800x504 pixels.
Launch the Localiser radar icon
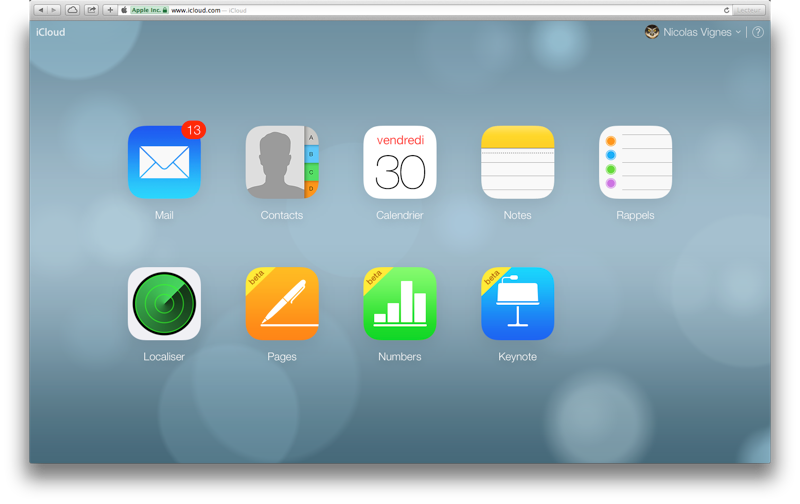click(164, 304)
